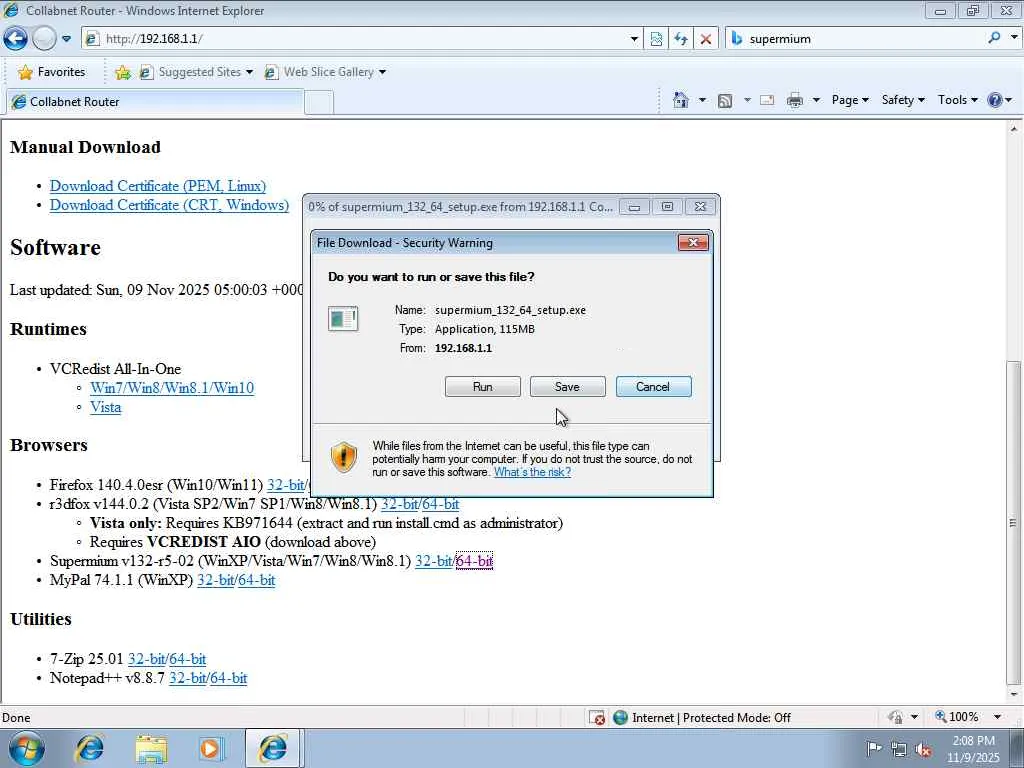Open search provider dropdown arrow
The image size is (1024, 768).
(x=1014, y=39)
